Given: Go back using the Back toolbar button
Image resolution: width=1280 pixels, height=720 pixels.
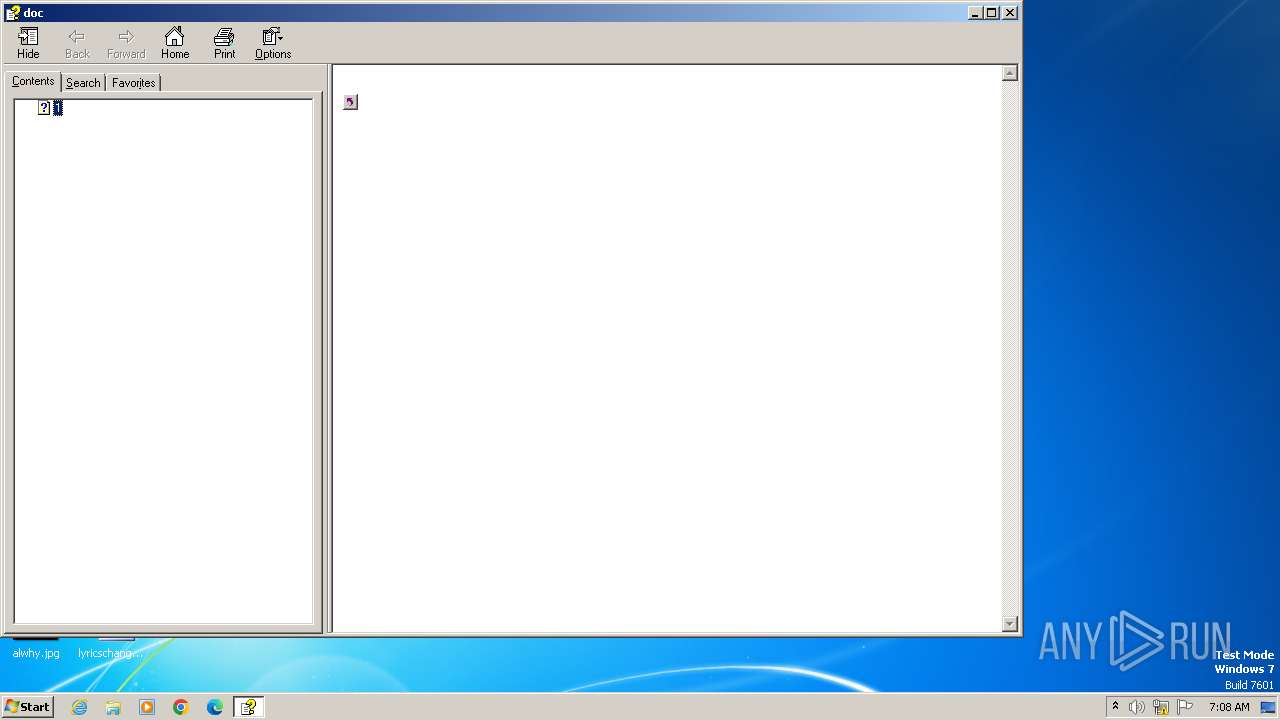Looking at the screenshot, I should click(77, 44).
